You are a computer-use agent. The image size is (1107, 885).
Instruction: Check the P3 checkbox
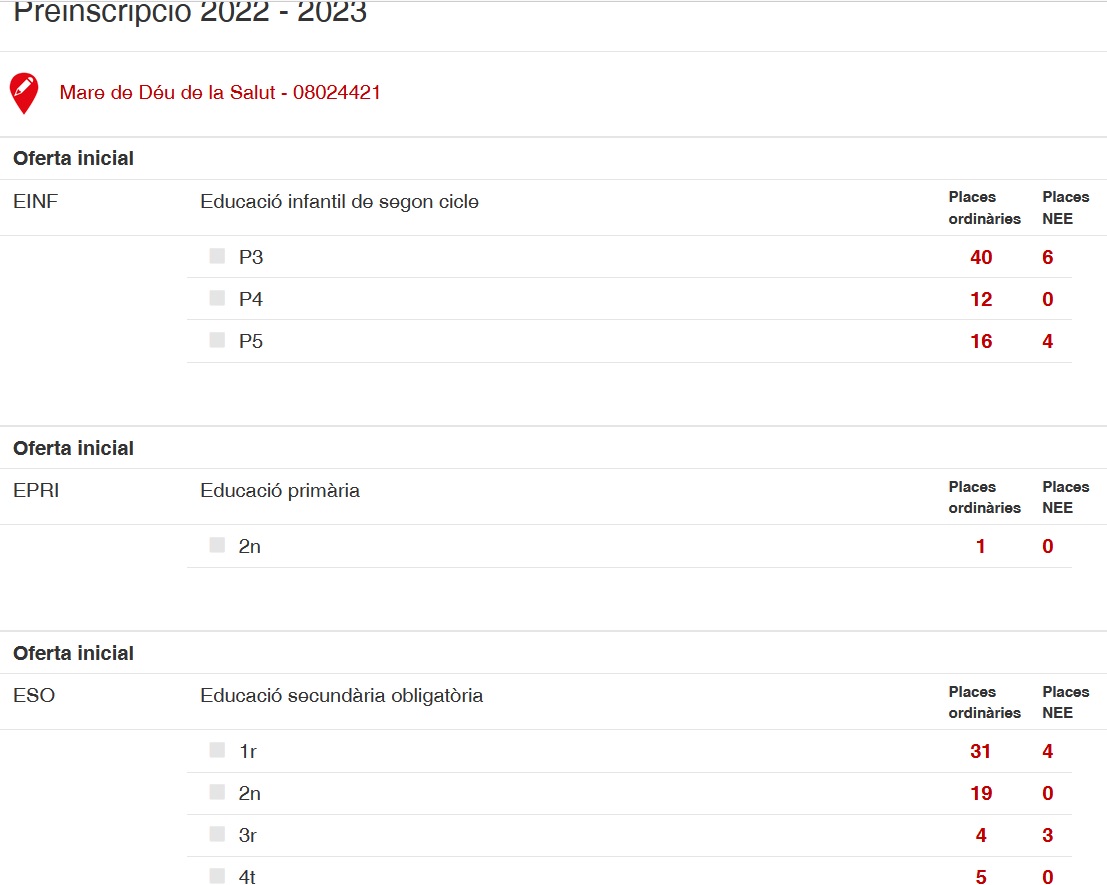(217, 256)
